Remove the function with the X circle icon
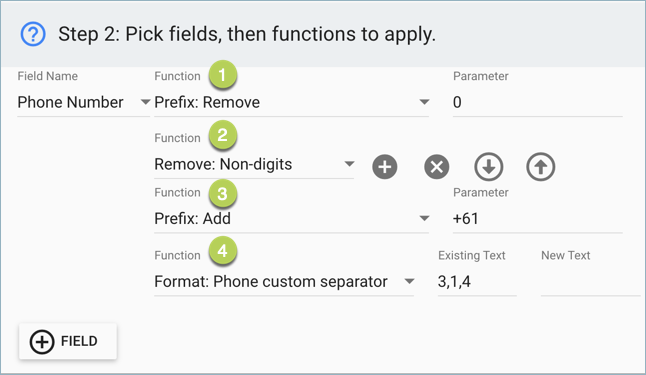This screenshot has height=375, width=646. pos(437,167)
